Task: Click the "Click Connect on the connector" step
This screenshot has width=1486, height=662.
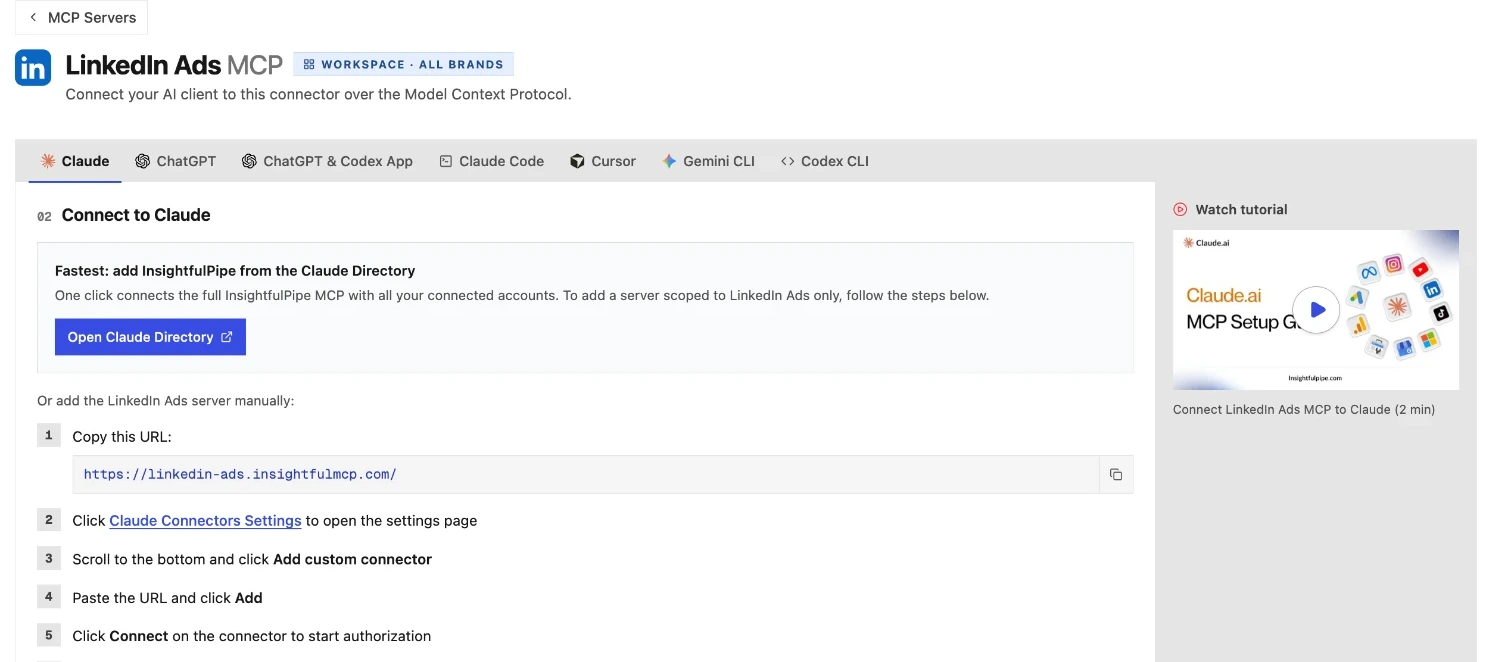Action: (x=252, y=636)
